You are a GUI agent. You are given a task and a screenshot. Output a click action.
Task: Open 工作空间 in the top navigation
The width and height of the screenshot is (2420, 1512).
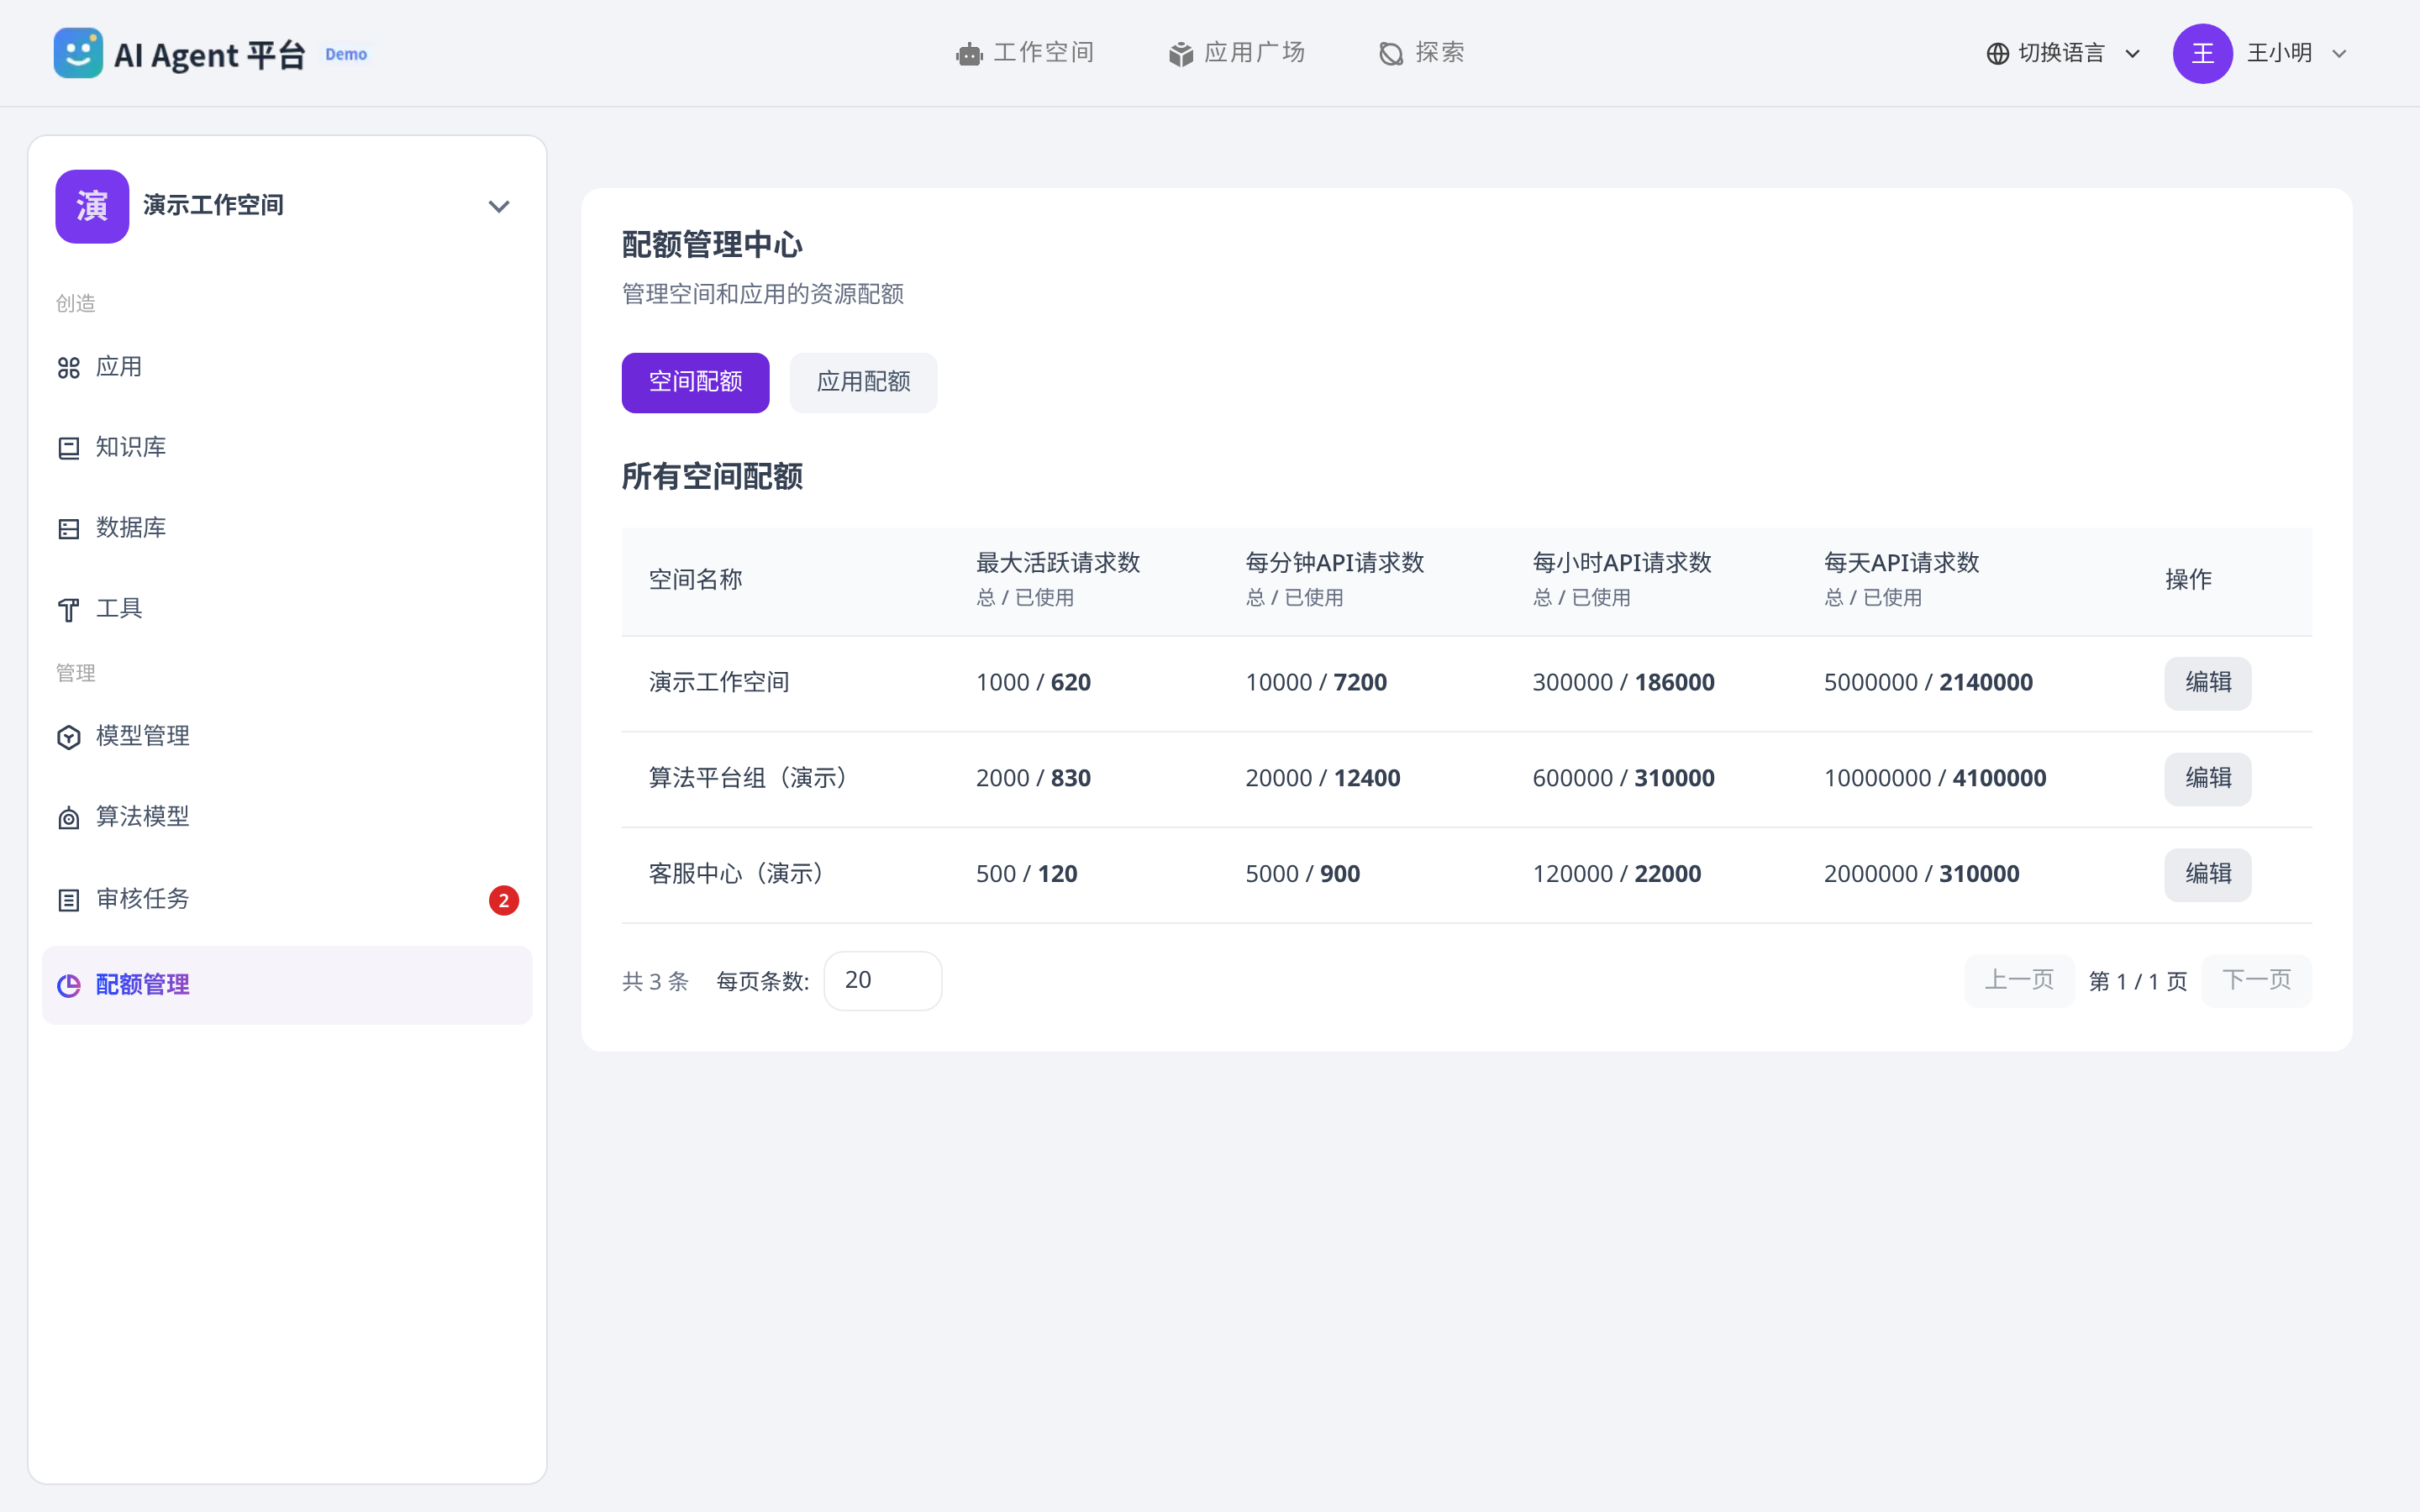pos(1025,53)
